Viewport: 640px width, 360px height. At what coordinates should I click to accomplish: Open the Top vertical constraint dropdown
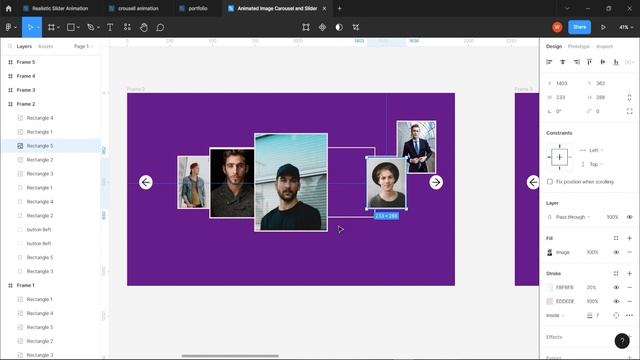pyautogui.click(x=592, y=164)
